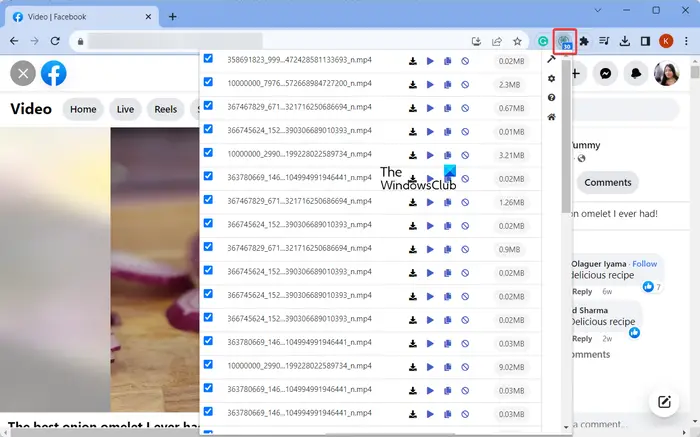Reload the current page
The width and height of the screenshot is (700, 437).
click(x=55, y=42)
